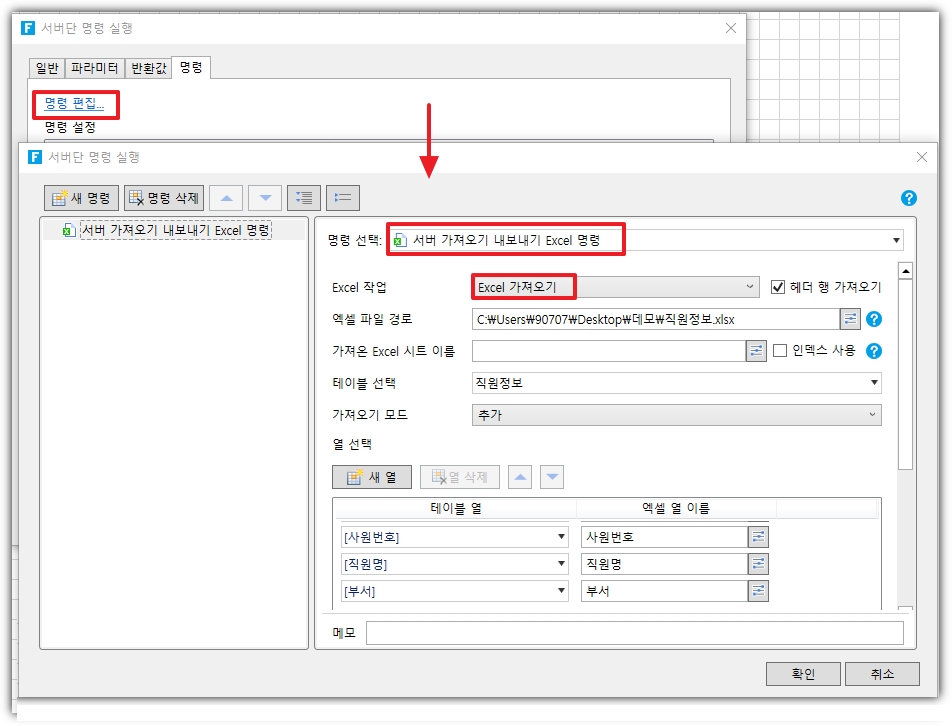This screenshot has height=726, width=952.
Task: Click the outdent command list icon
Action: click(x=343, y=198)
